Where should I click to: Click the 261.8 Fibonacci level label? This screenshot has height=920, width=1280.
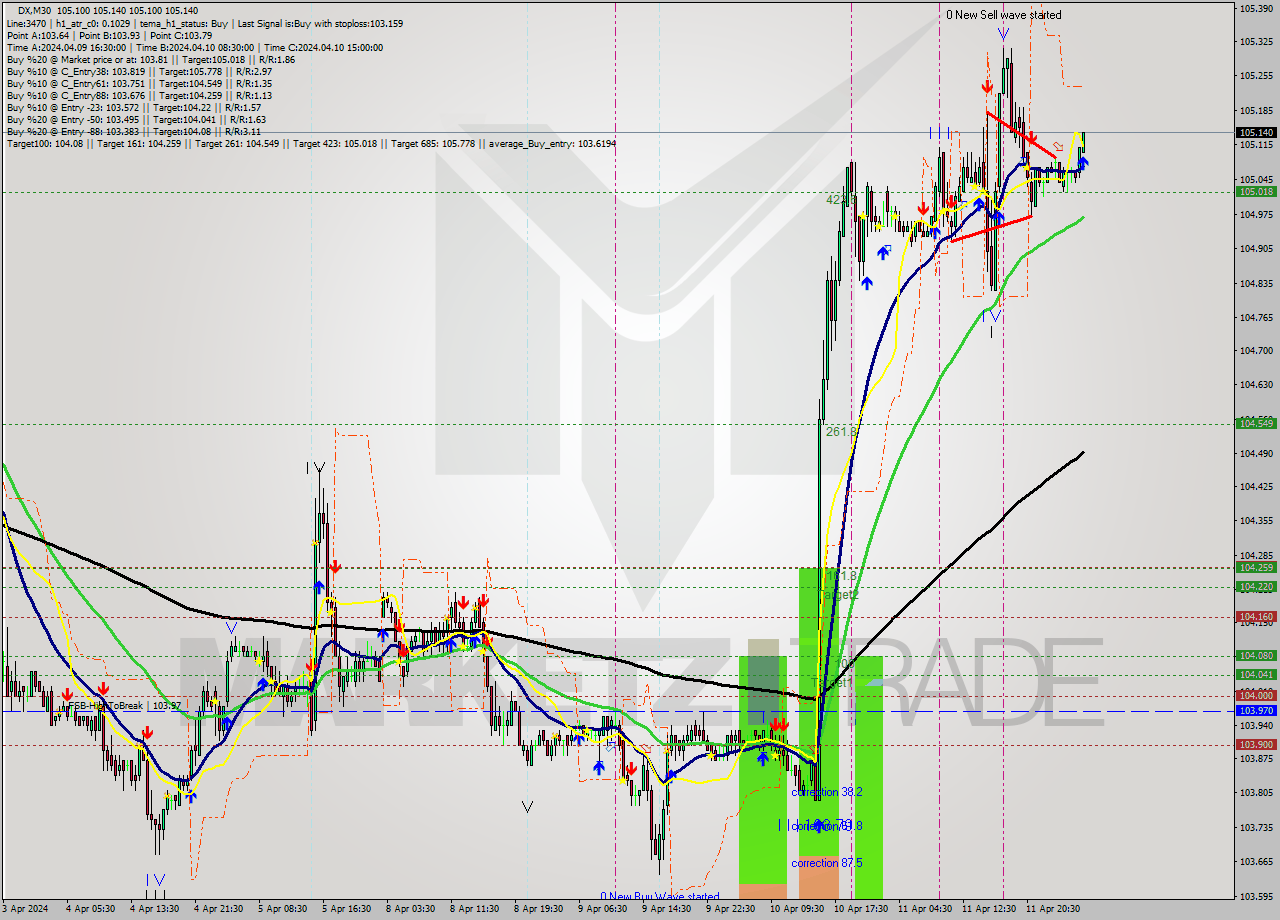coord(840,432)
